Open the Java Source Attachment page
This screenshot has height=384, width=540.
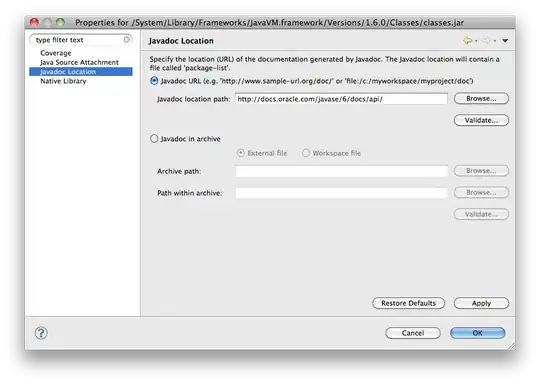(x=79, y=62)
